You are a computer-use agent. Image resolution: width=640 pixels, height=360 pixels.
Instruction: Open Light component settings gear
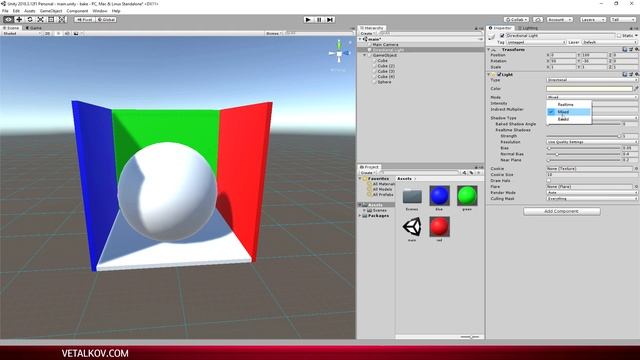(636, 74)
